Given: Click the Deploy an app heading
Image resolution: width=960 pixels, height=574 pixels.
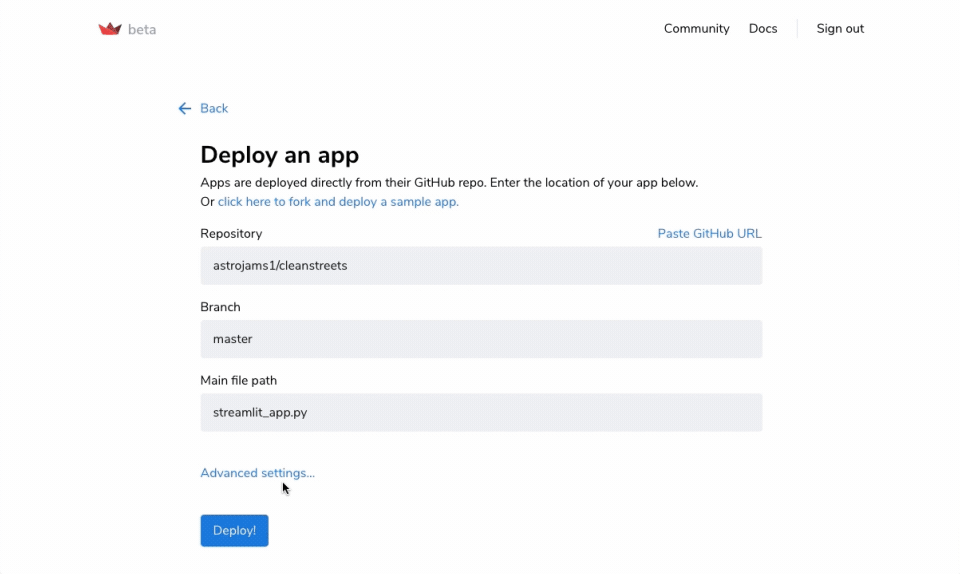Looking at the screenshot, I should point(280,155).
